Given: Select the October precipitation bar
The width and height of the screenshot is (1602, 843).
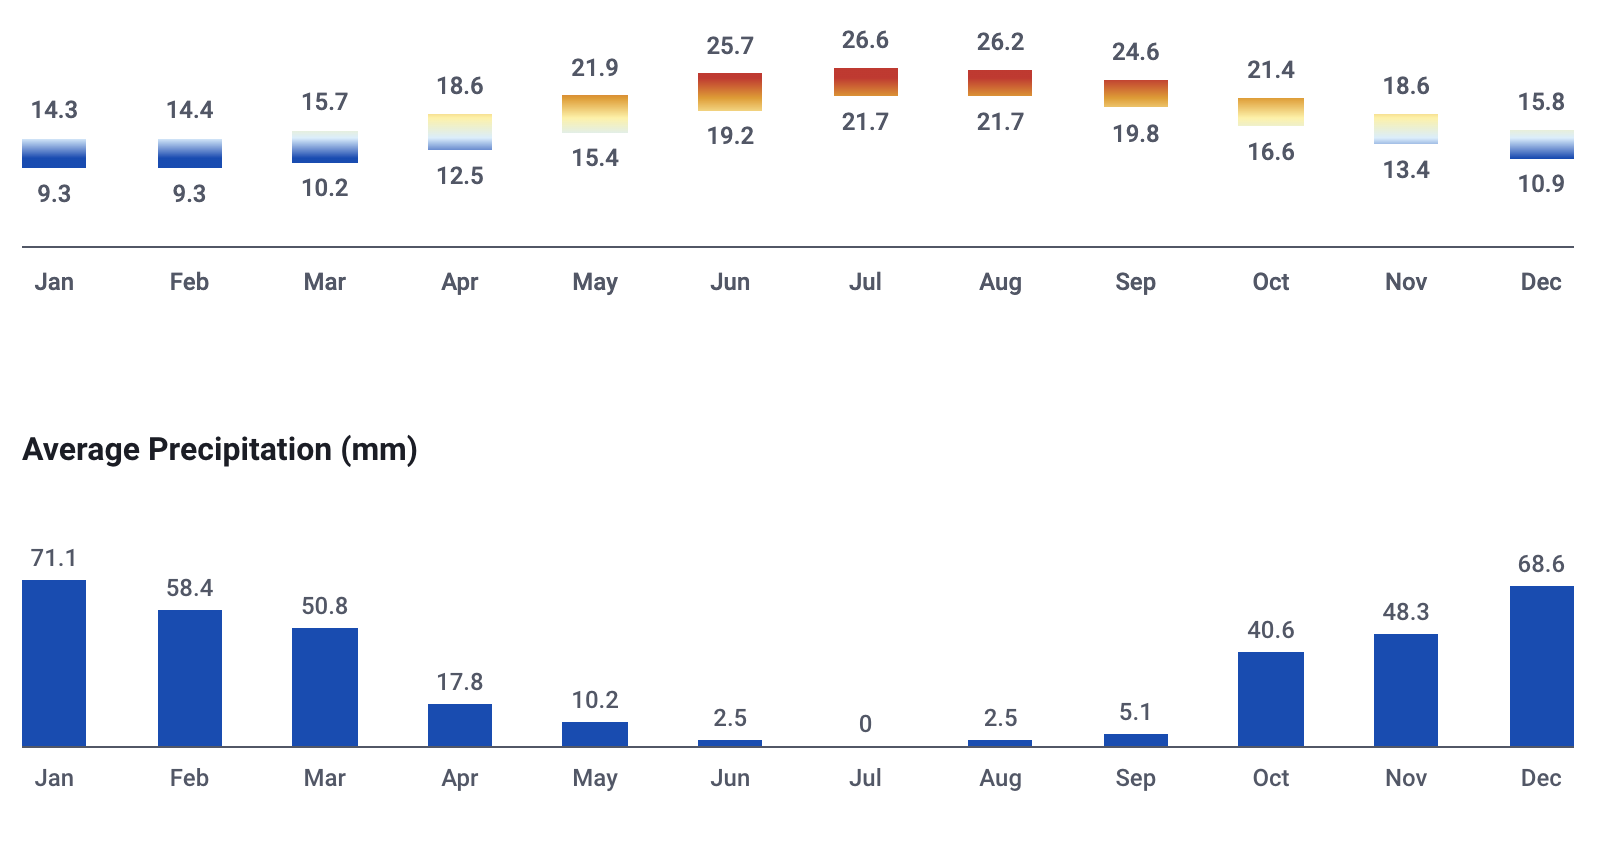Looking at the screenshot, I should point(1270,699).
